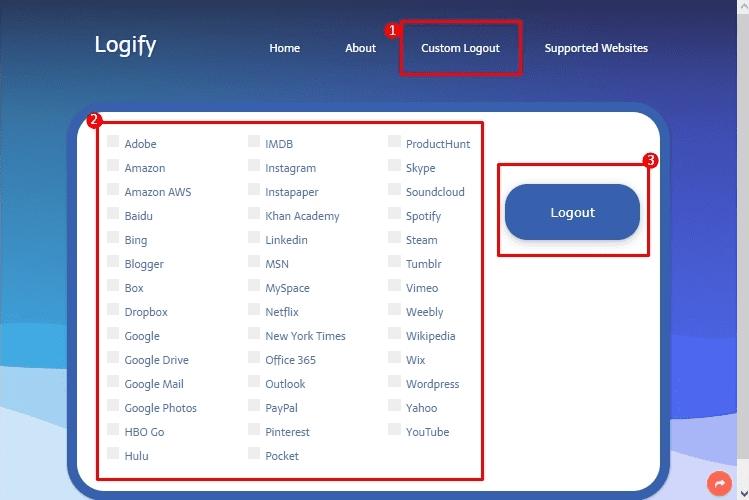Tick the New York Times checkbox
The image size is (749, 500).
pos(254,333)
